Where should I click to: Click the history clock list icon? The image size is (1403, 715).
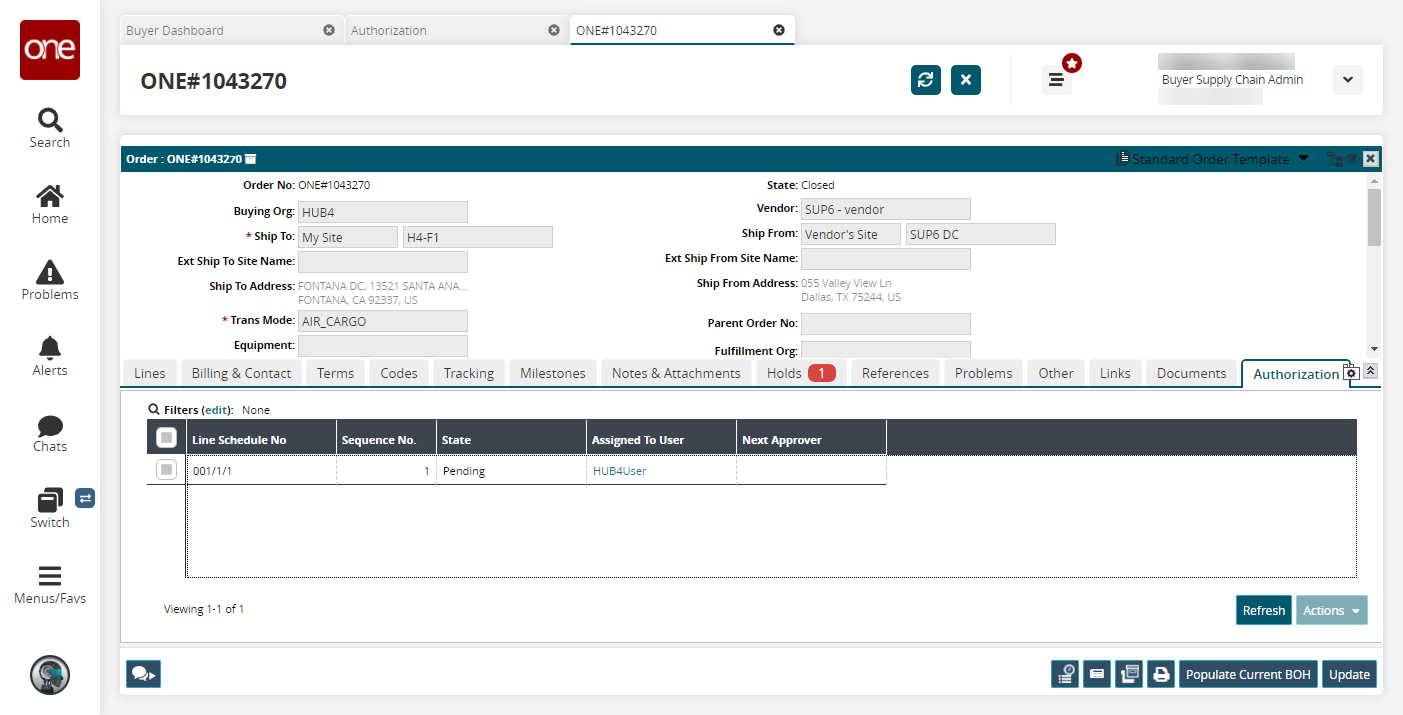point(1065,674)
